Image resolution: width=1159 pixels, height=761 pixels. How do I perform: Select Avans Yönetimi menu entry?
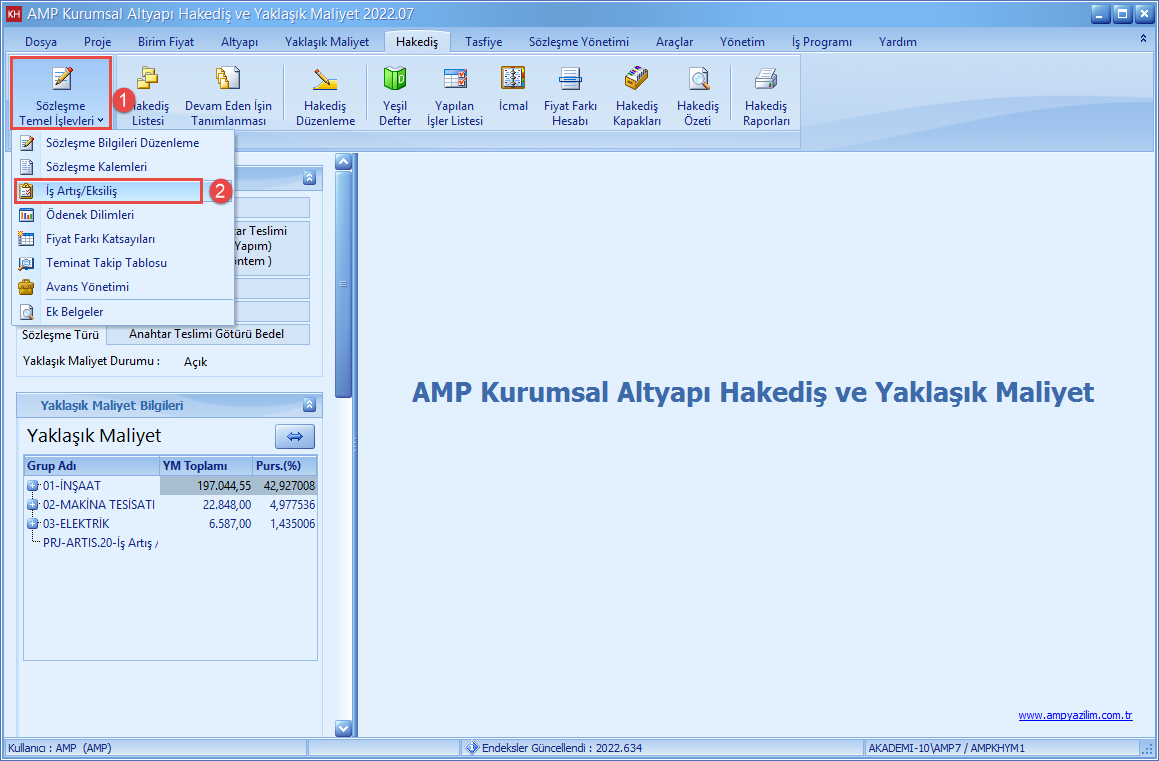[123, 287]
